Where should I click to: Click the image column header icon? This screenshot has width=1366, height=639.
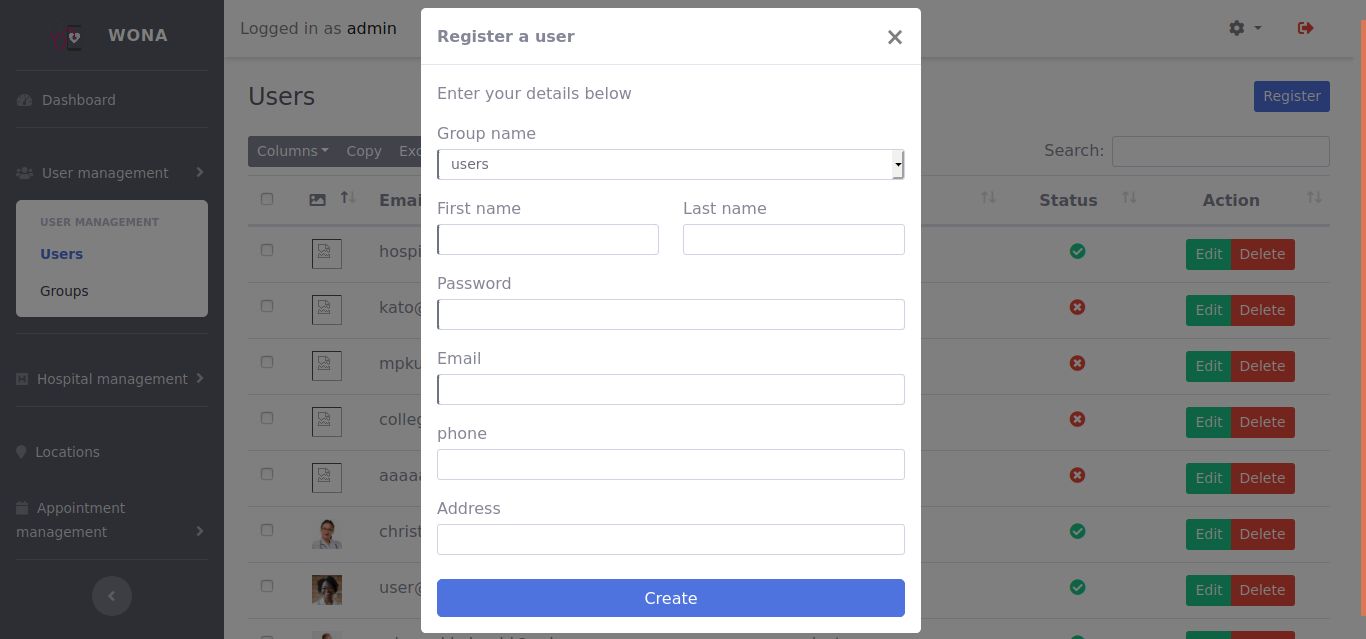pyautogui.click(x=318, y=200)
